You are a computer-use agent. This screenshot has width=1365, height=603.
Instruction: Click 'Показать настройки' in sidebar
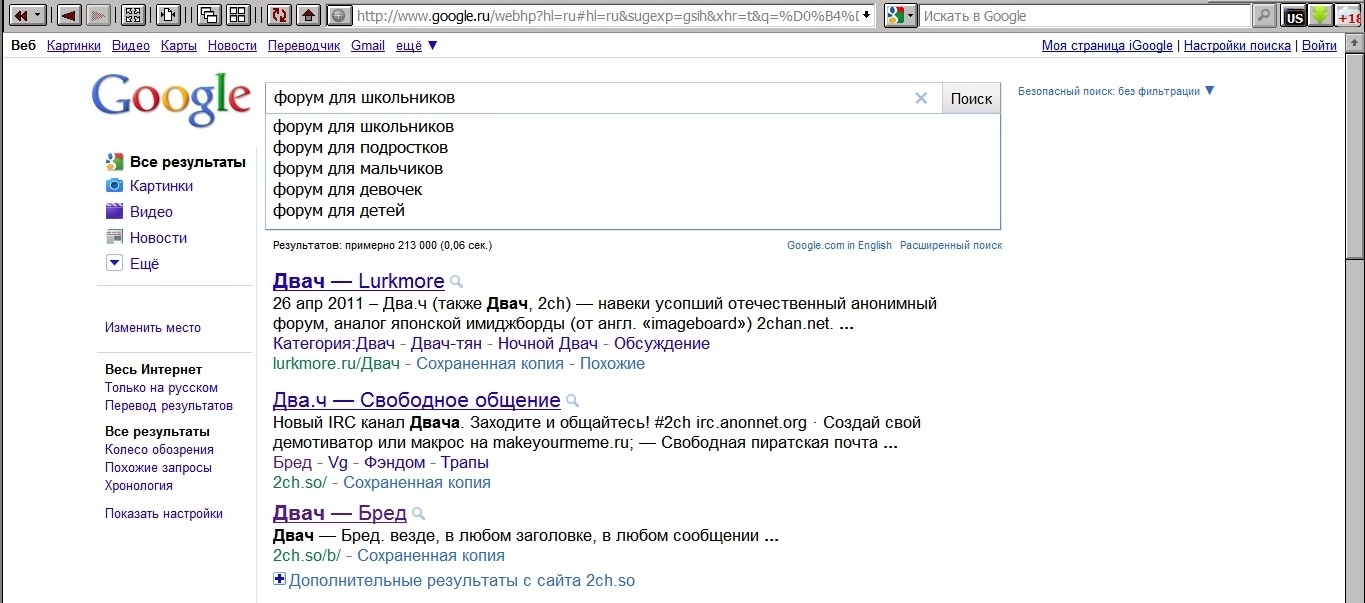164,514
